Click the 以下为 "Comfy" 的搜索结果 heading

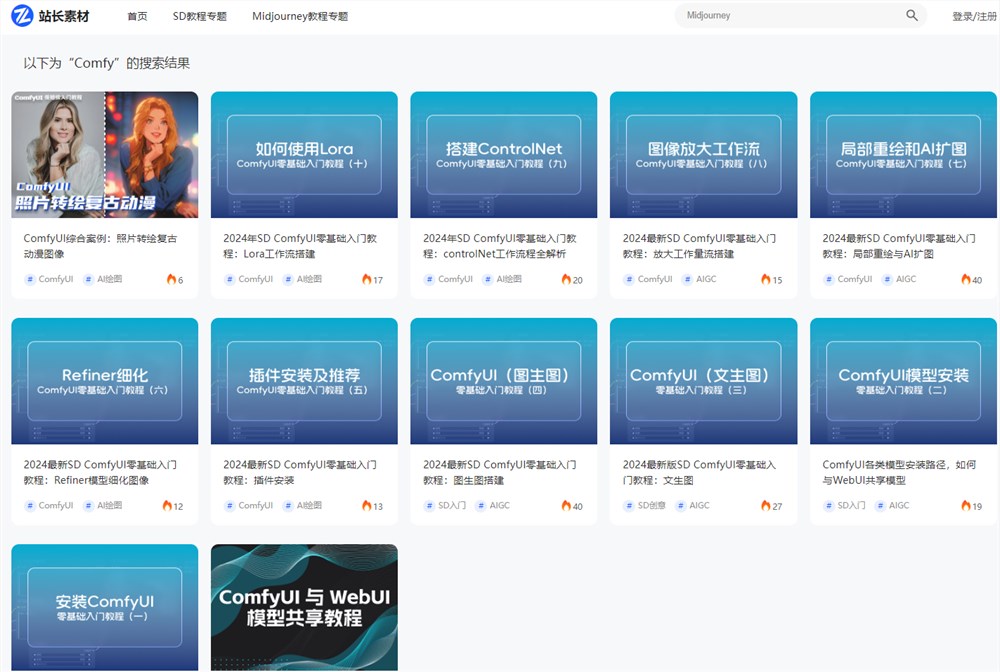click(x=107, y=63)
